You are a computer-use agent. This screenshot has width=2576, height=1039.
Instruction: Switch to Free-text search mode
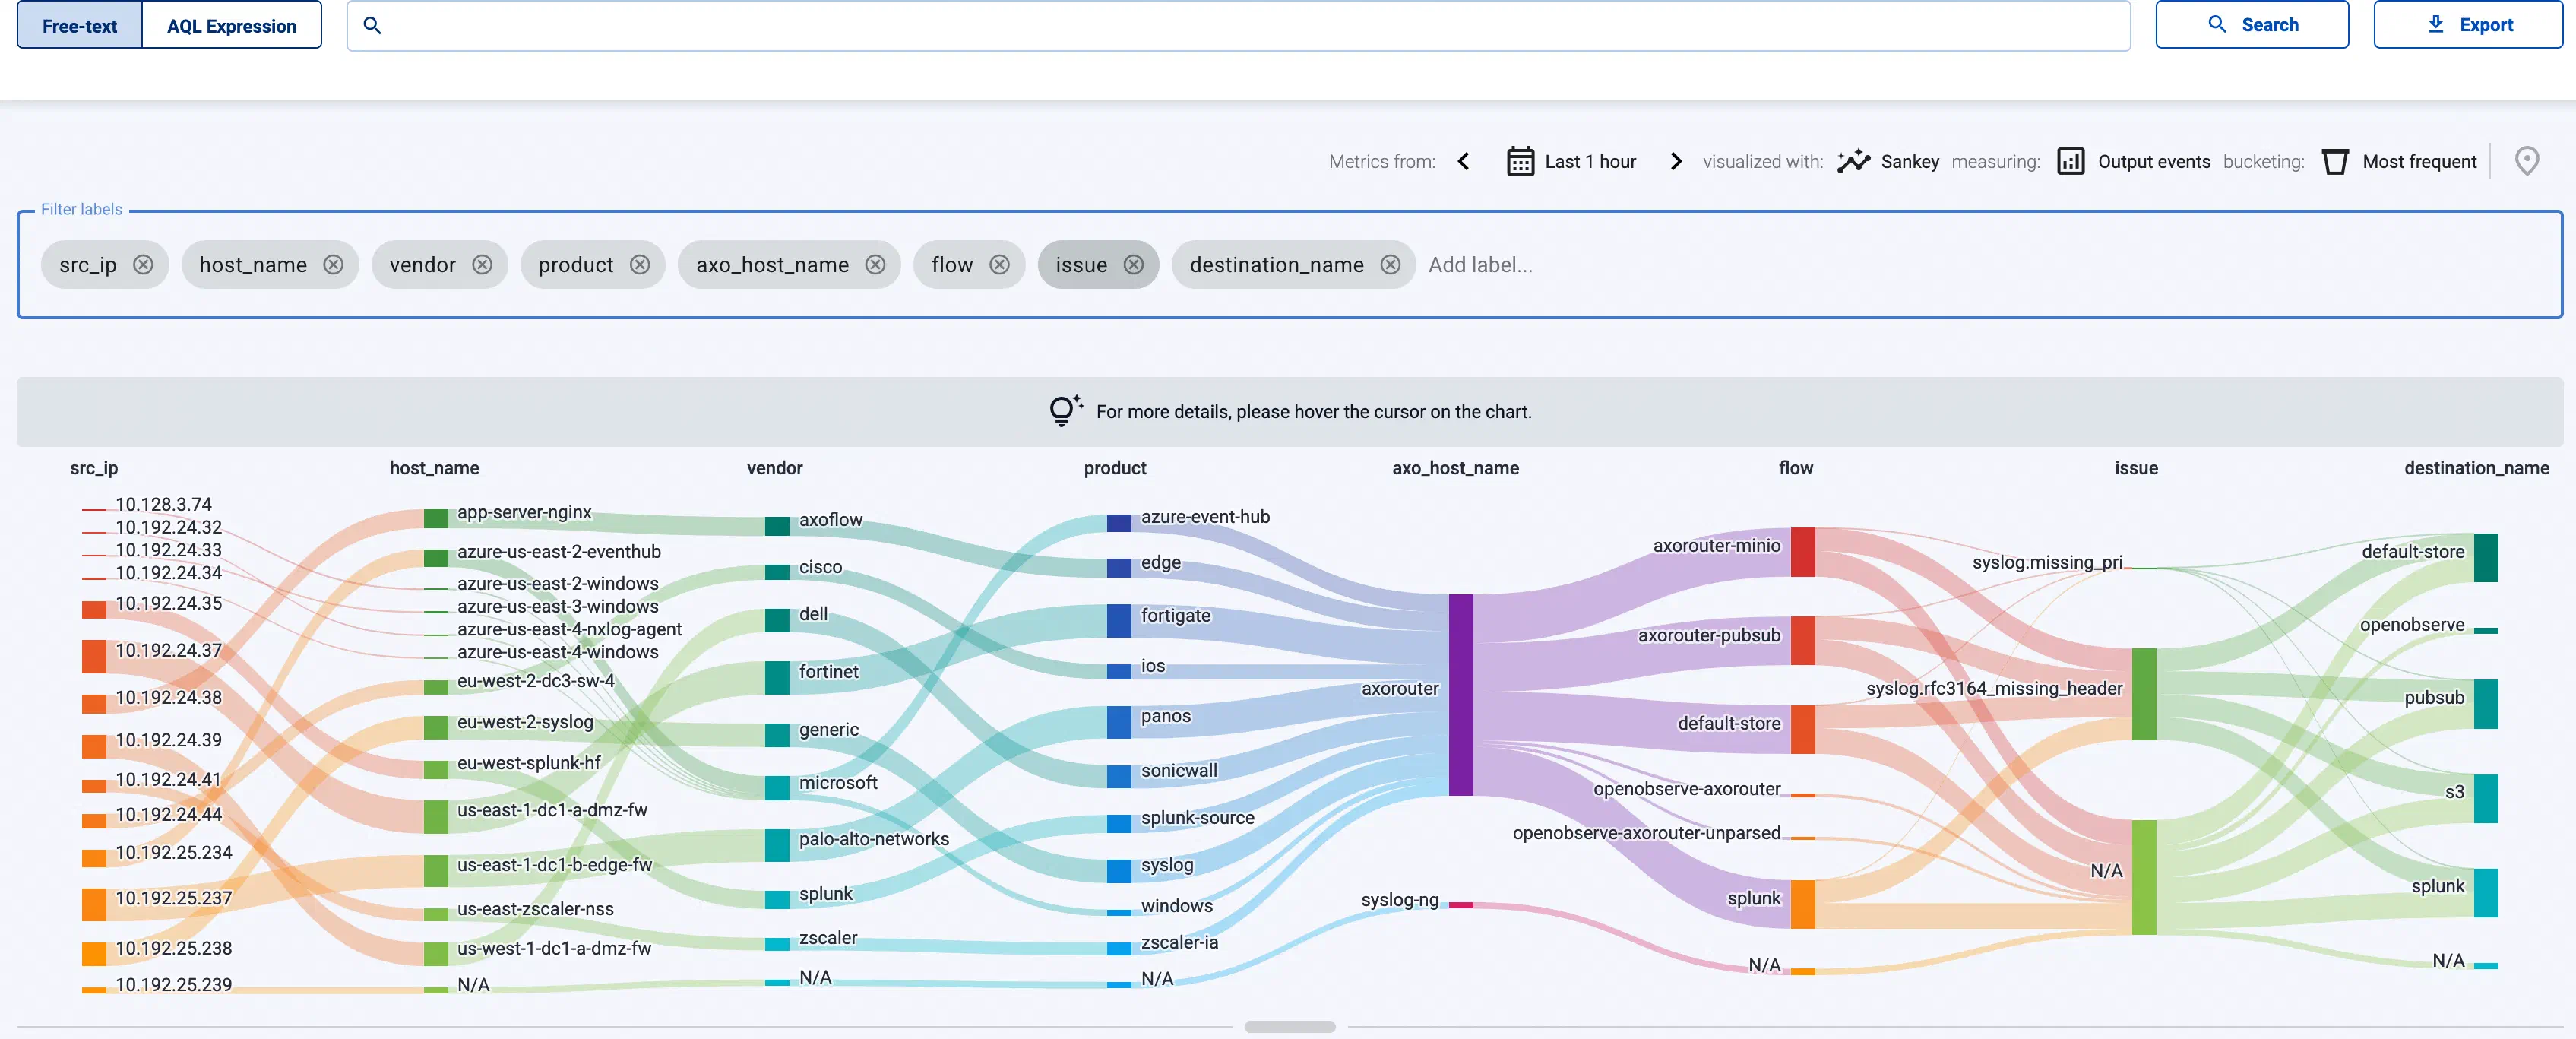point(80,25)
